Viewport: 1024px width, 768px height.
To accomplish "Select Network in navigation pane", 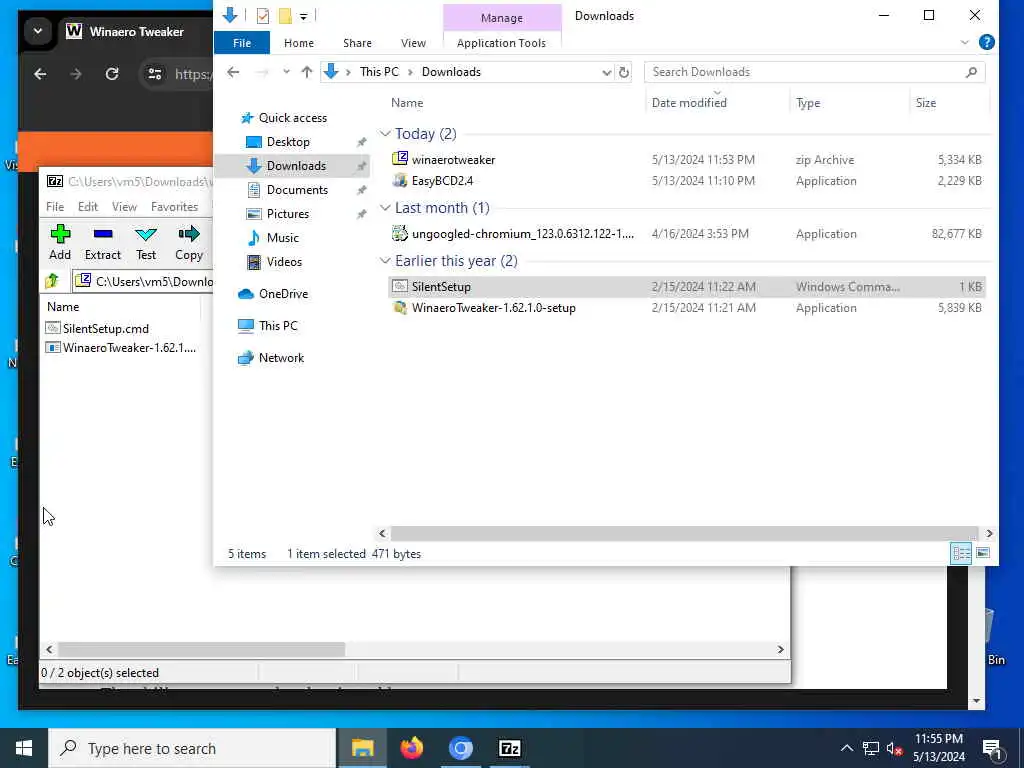I will tap(281, 358).
